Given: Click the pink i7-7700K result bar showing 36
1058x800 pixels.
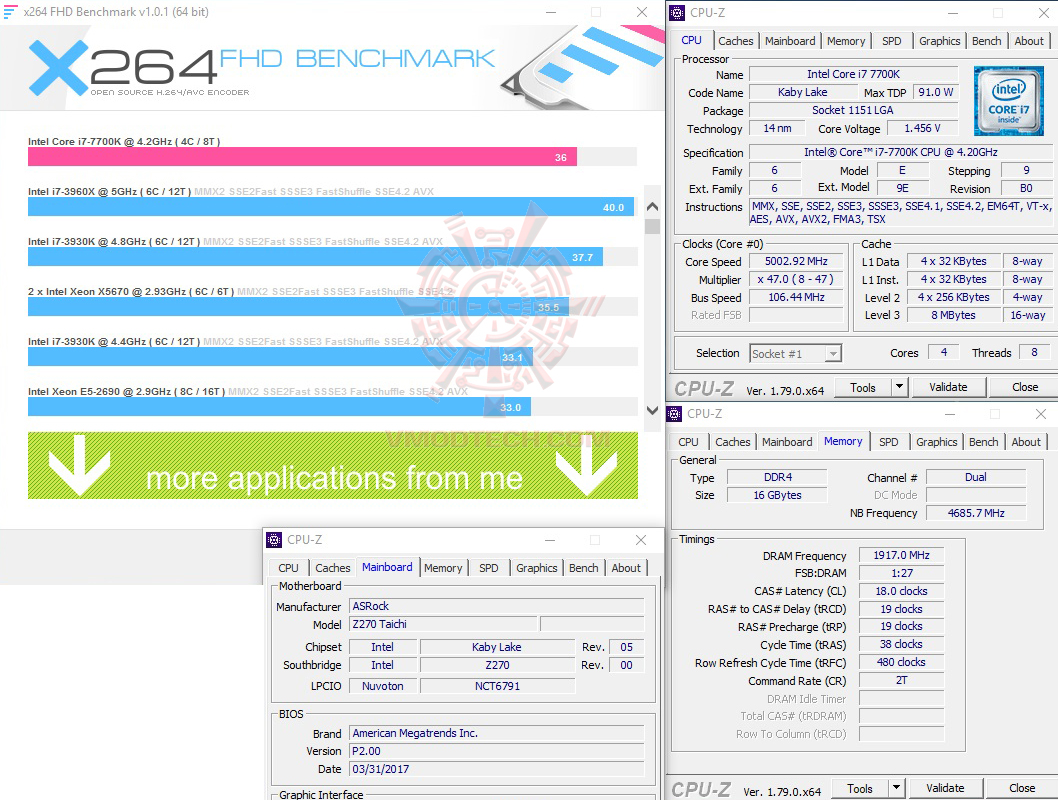Looking at the screenshot, I should 302,157.
